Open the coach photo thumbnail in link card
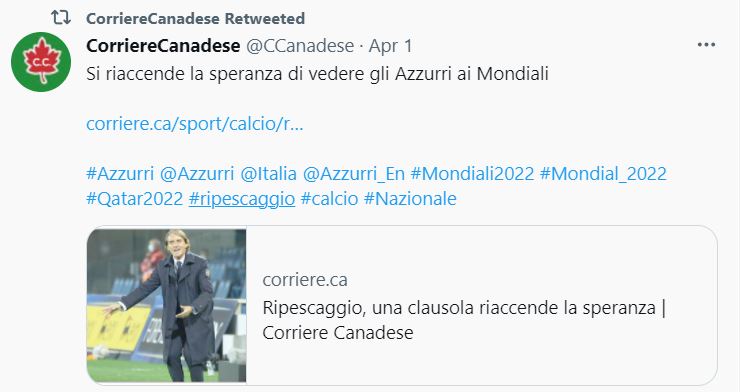741x392 pixels. [166, 305]
